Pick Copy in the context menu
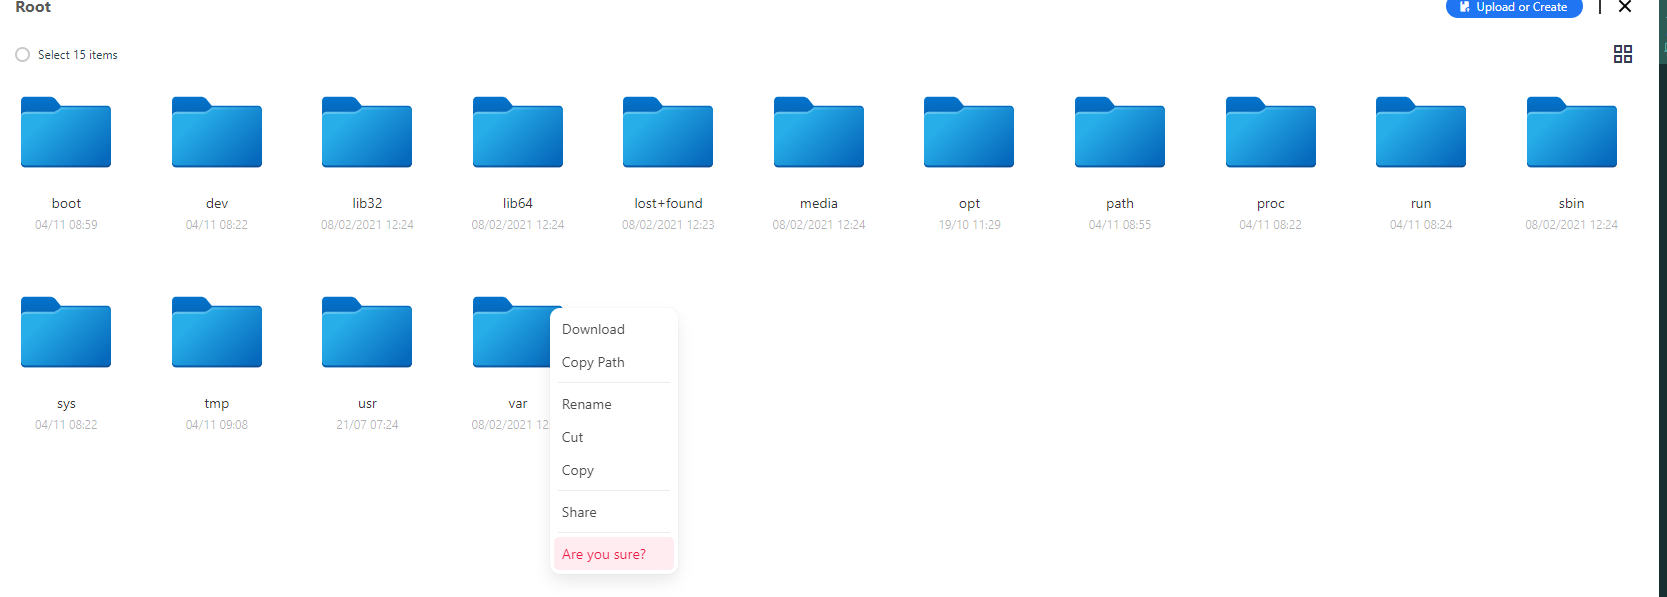Screen dimensions: 1667x597 614,470
